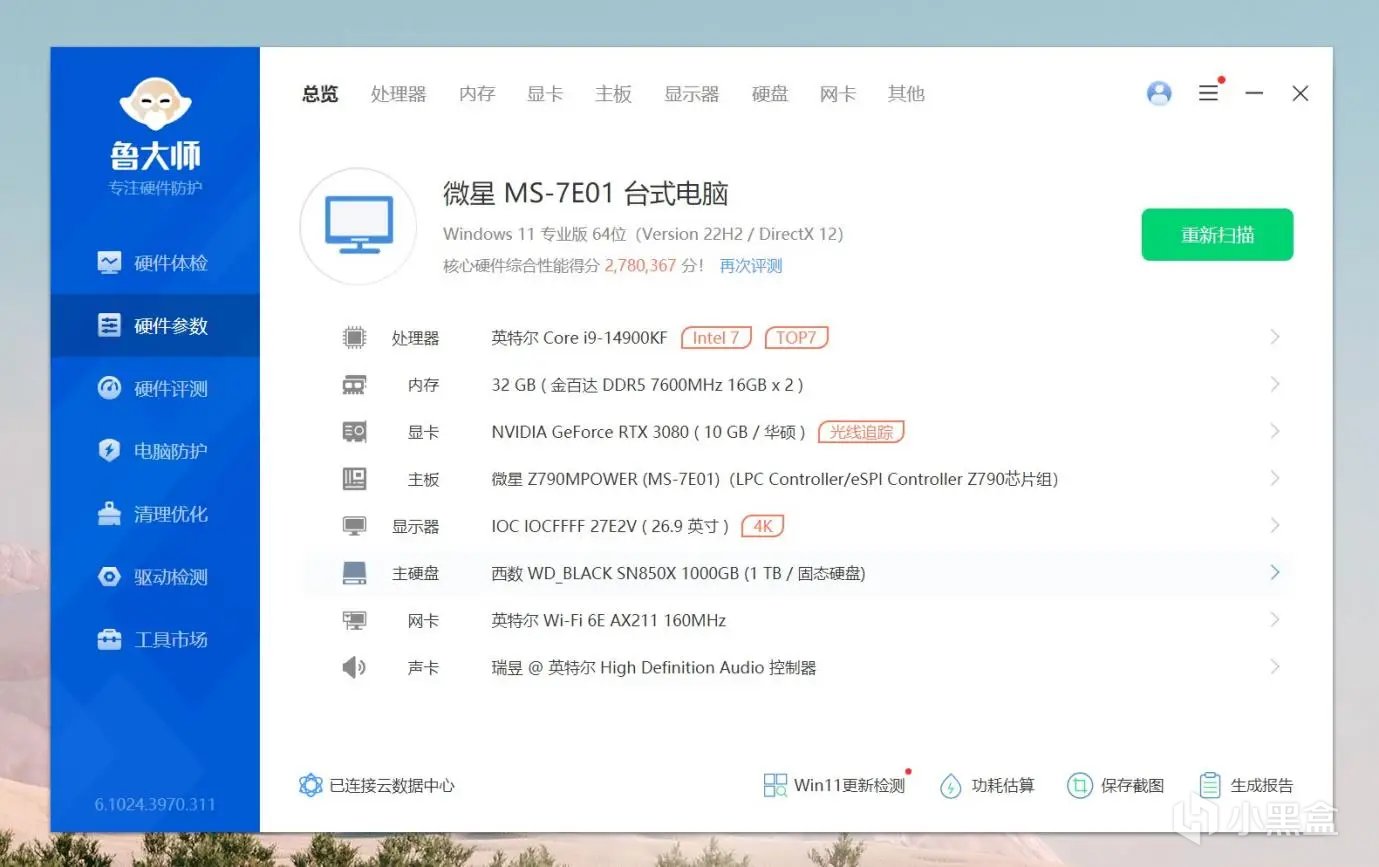Click the 主板 motherboard icon
This screenshot has height=867, width=1379.
(x=354, y=479)
